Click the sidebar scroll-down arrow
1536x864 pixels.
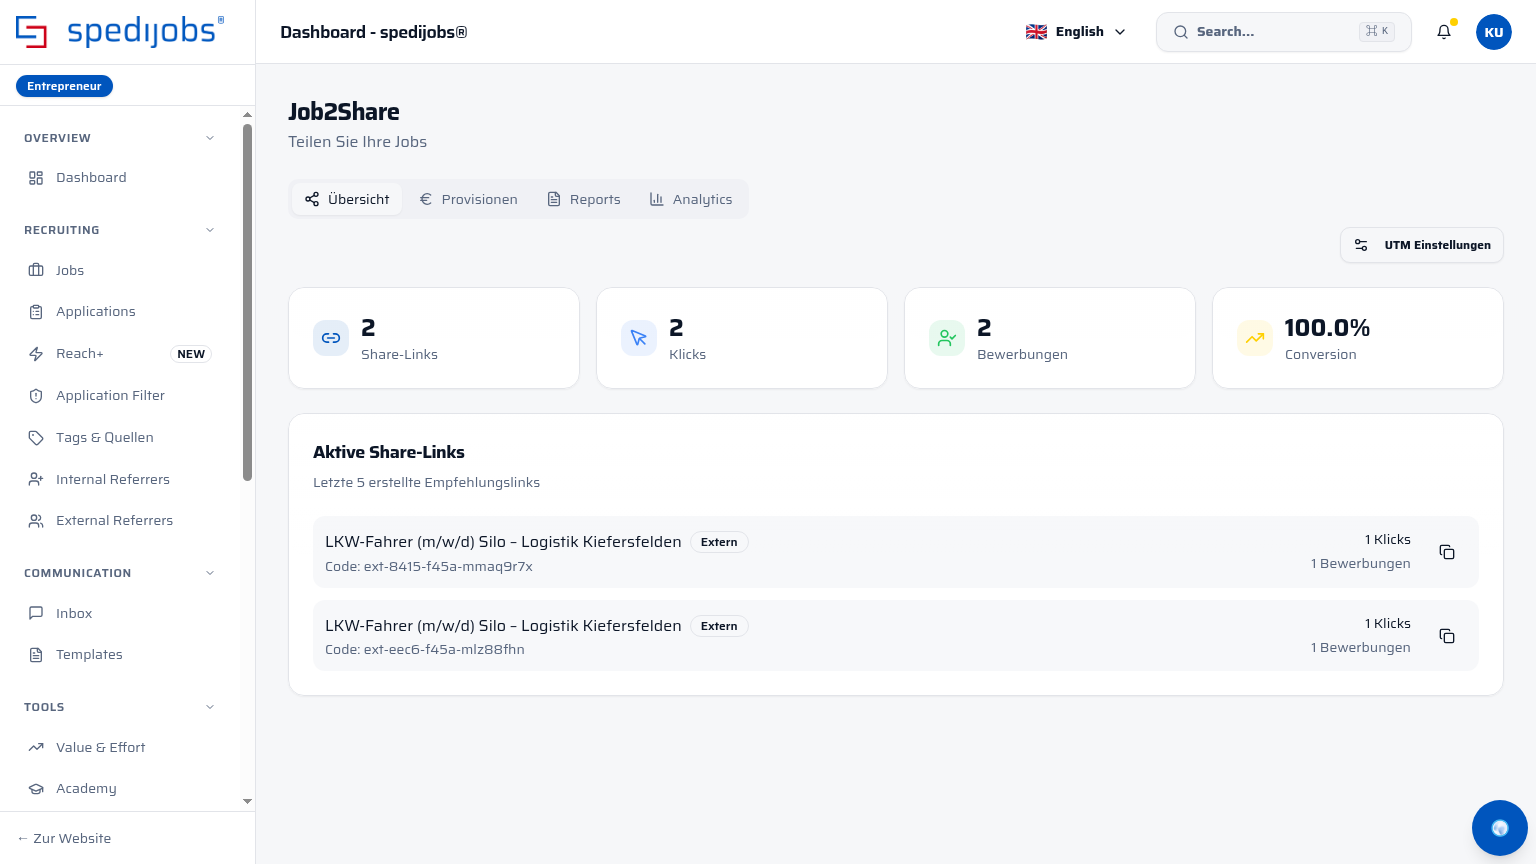(247, 802)
